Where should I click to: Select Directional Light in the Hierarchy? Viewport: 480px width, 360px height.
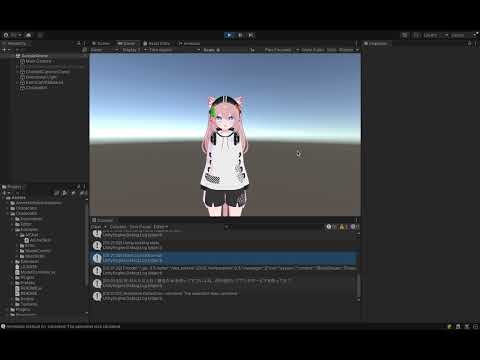(x=41, y=77)
